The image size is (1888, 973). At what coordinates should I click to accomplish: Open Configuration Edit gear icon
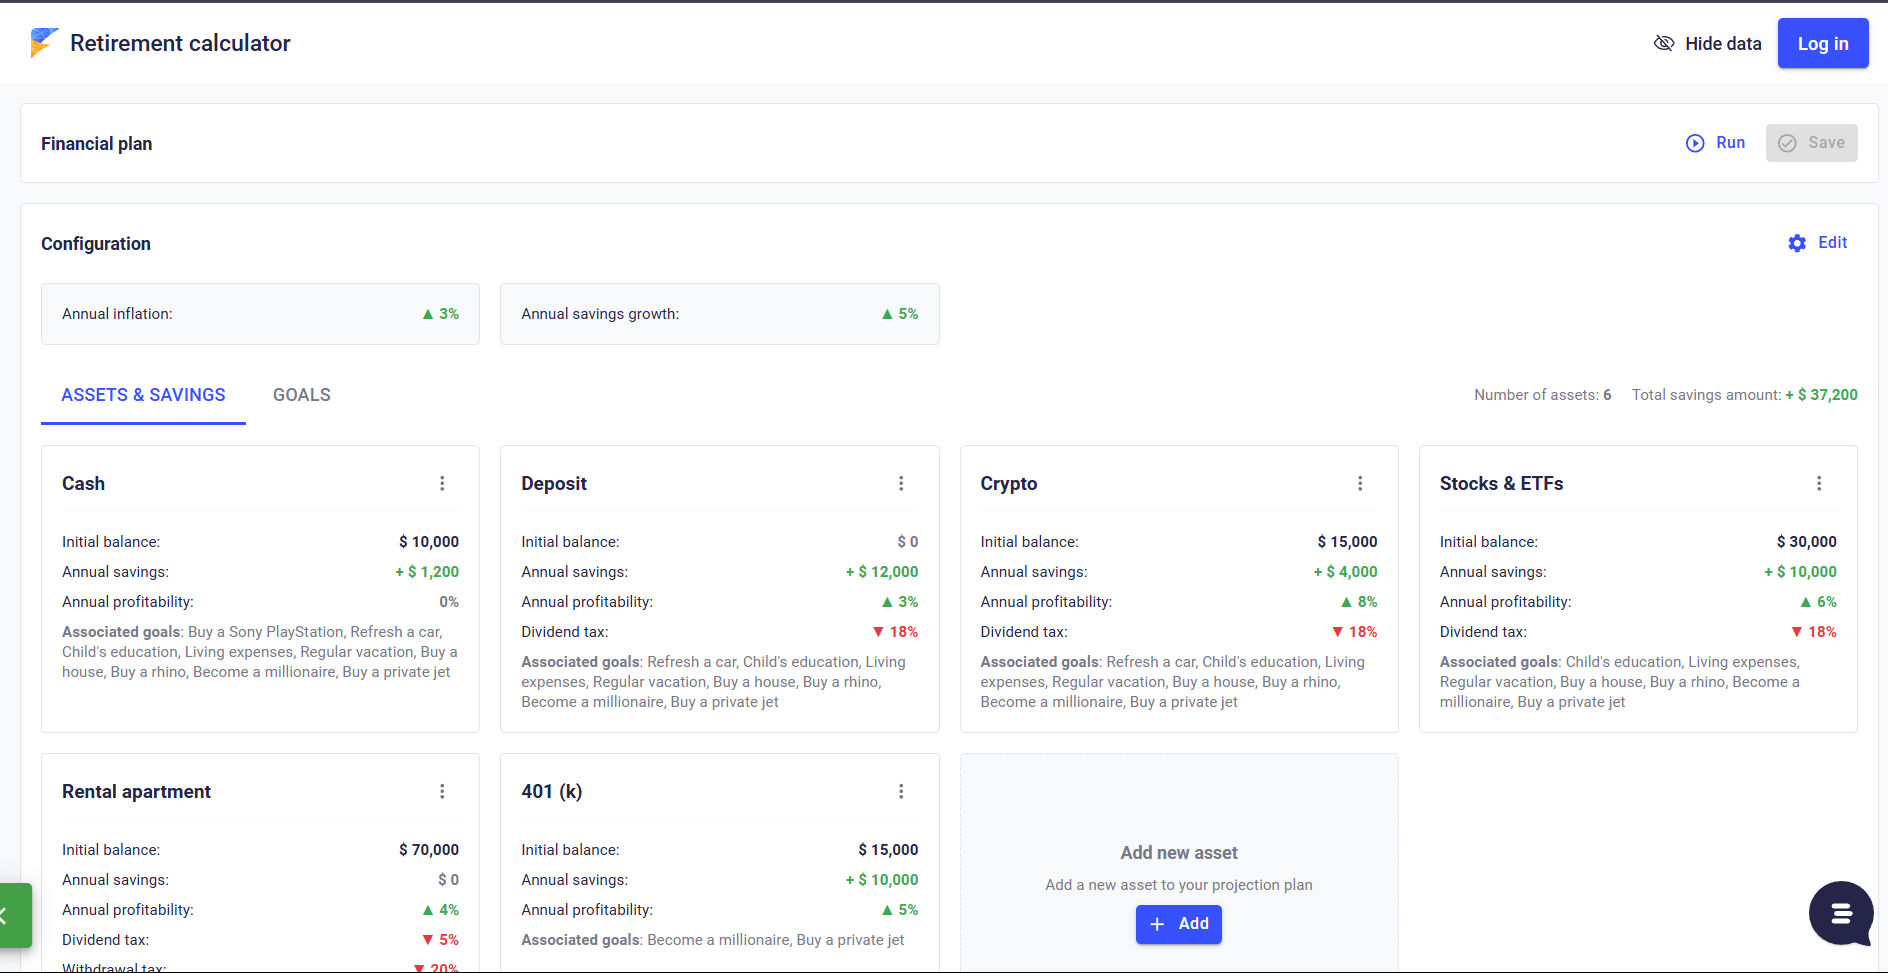pos(1797,243)
